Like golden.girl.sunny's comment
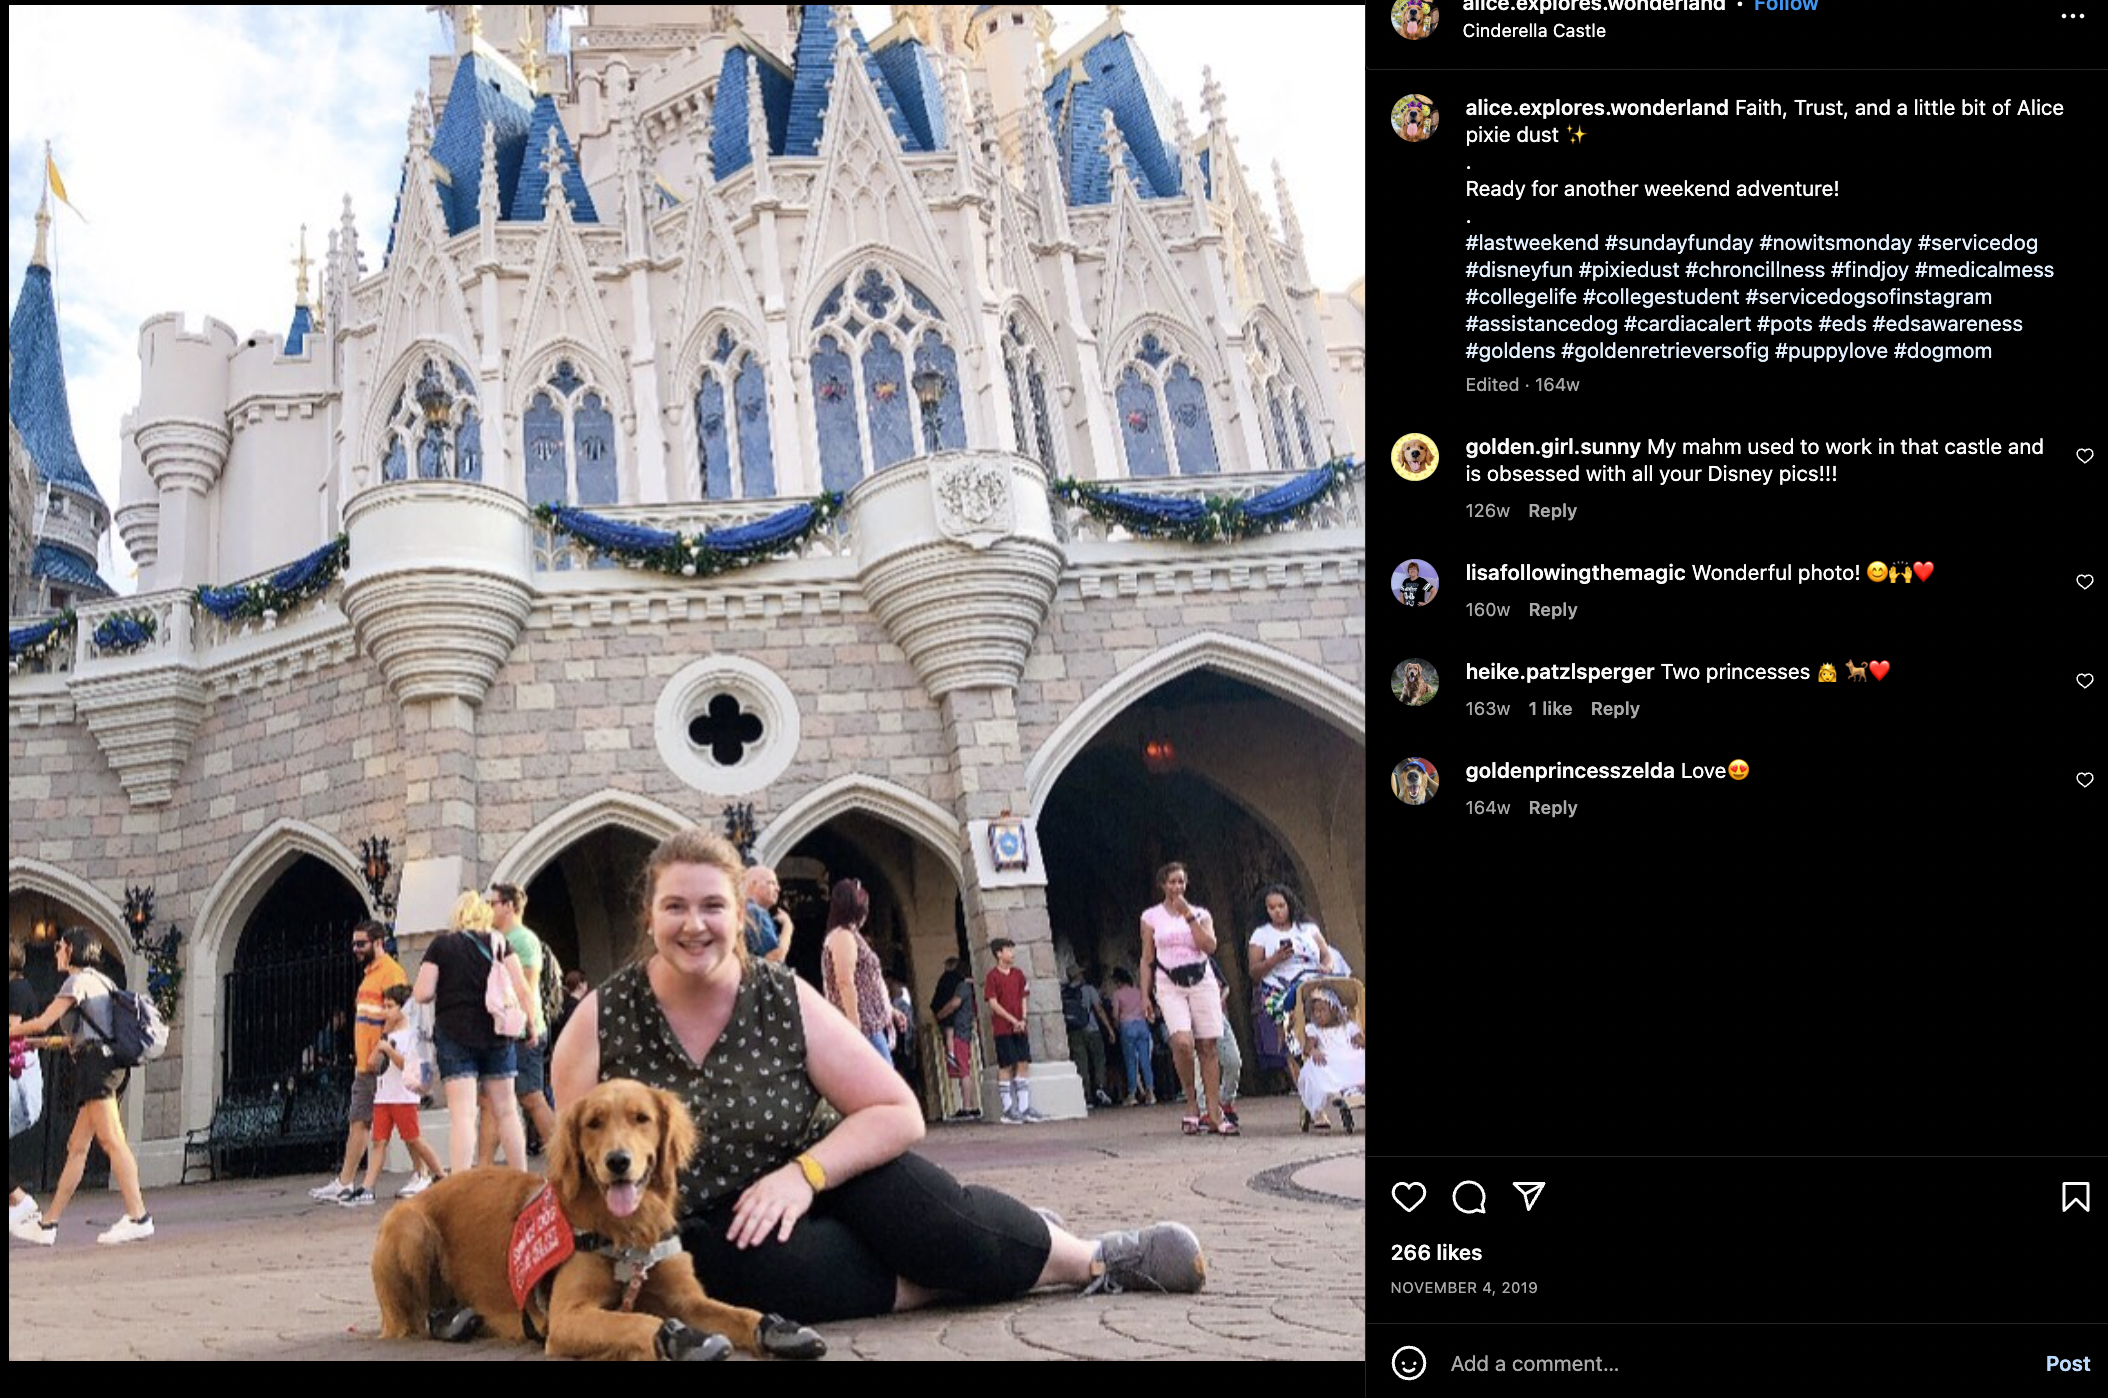 [2084, 456]
